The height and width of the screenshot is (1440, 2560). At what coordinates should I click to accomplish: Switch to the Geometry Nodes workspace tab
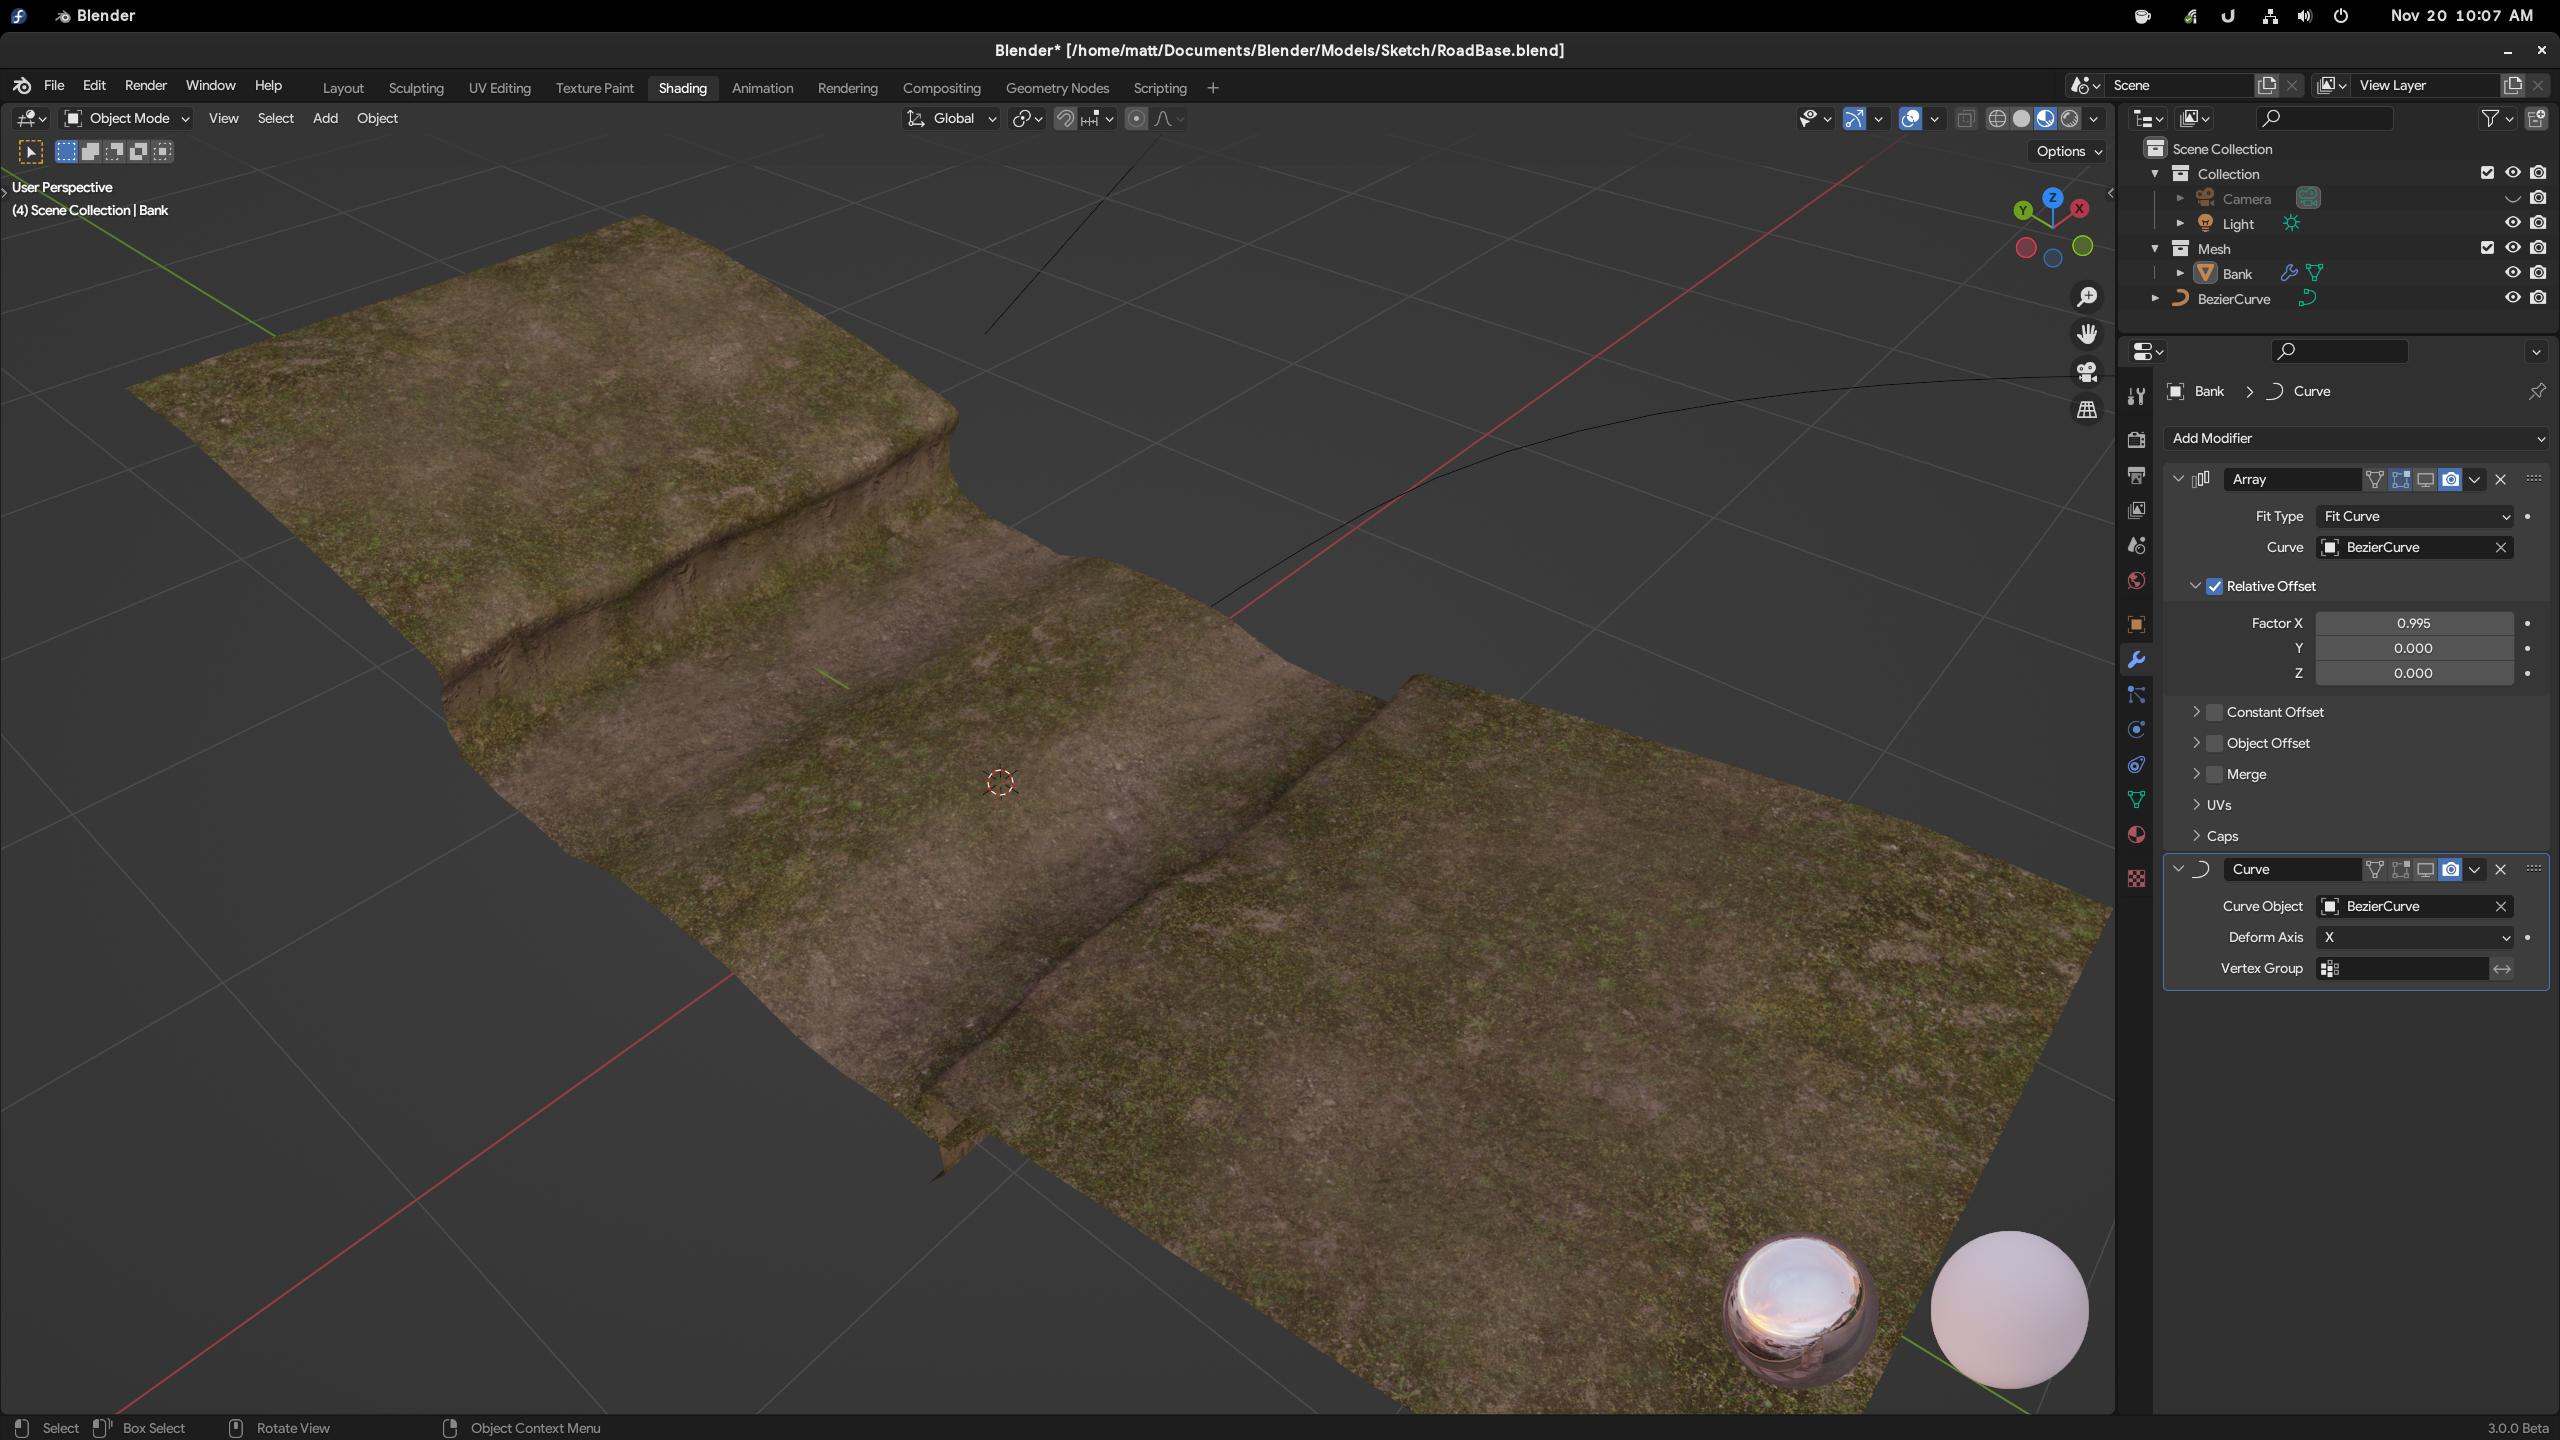point(1057,88)
